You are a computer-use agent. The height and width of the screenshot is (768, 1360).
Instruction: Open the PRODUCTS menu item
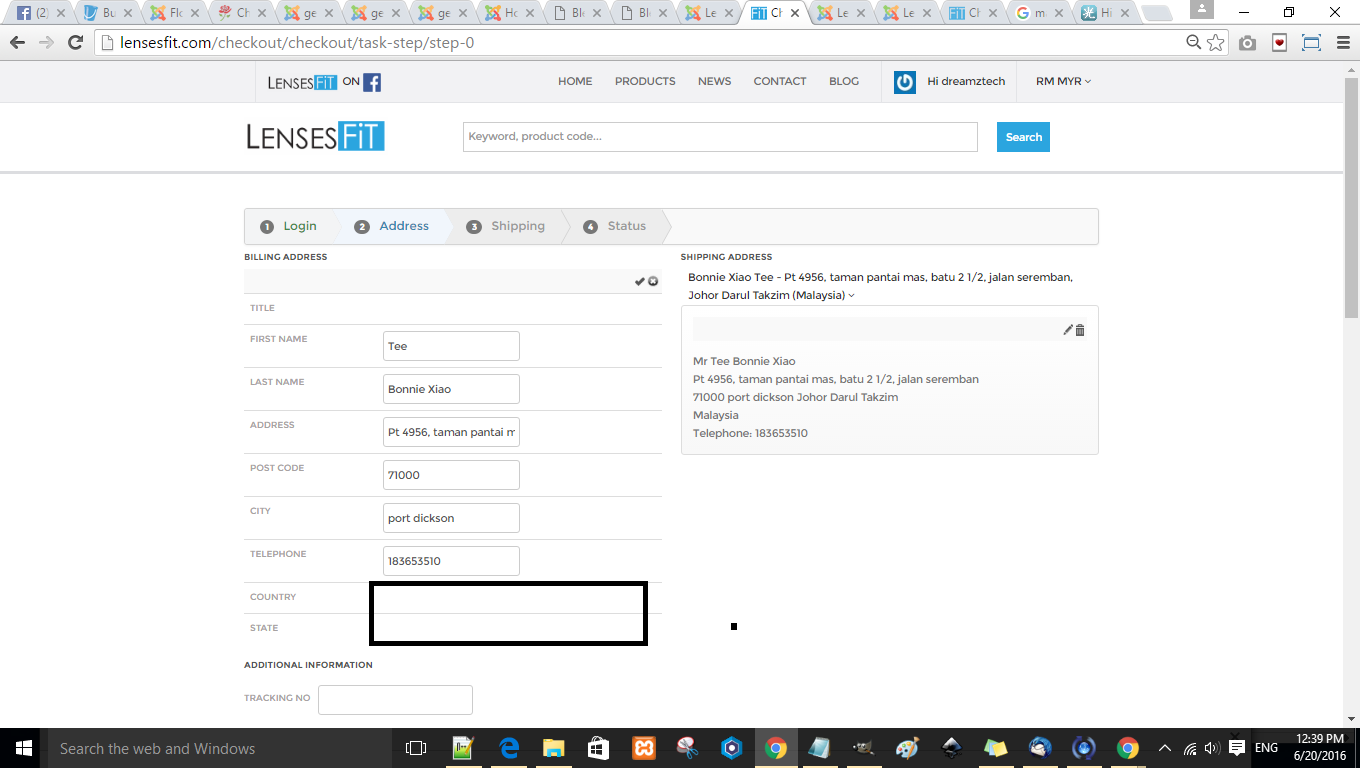645,82
